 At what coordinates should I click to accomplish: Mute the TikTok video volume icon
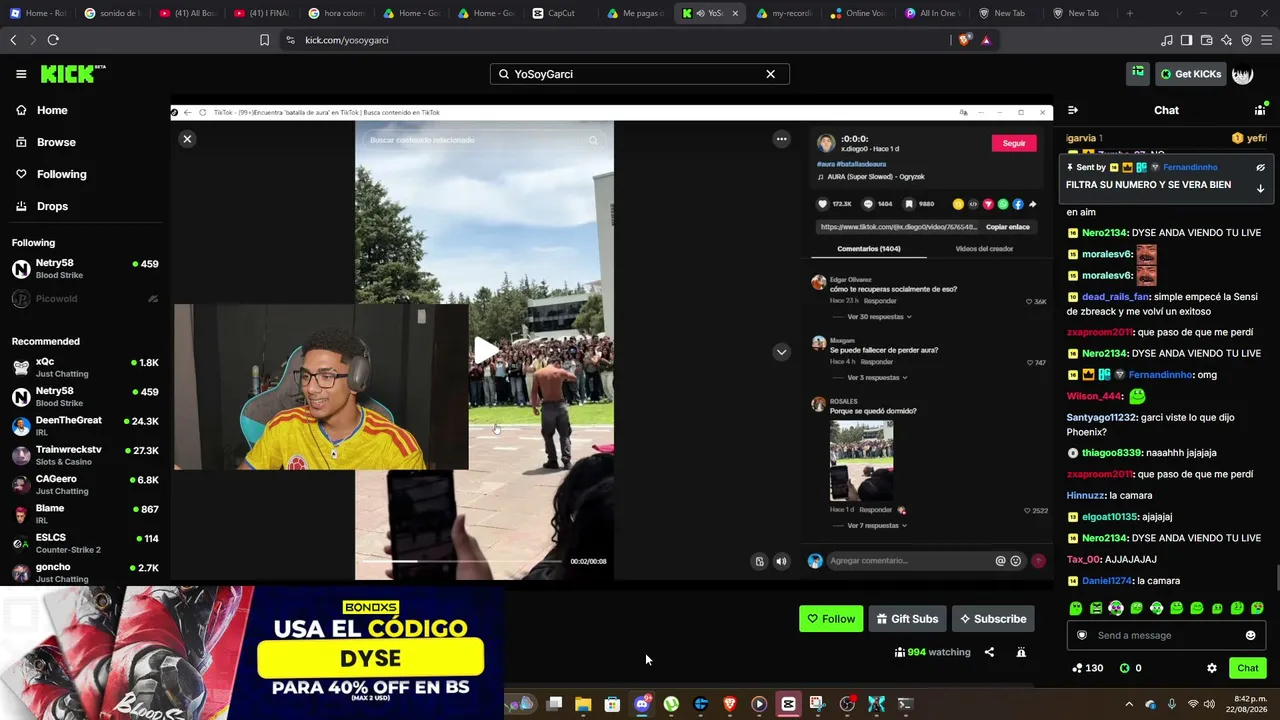point(782,561)
